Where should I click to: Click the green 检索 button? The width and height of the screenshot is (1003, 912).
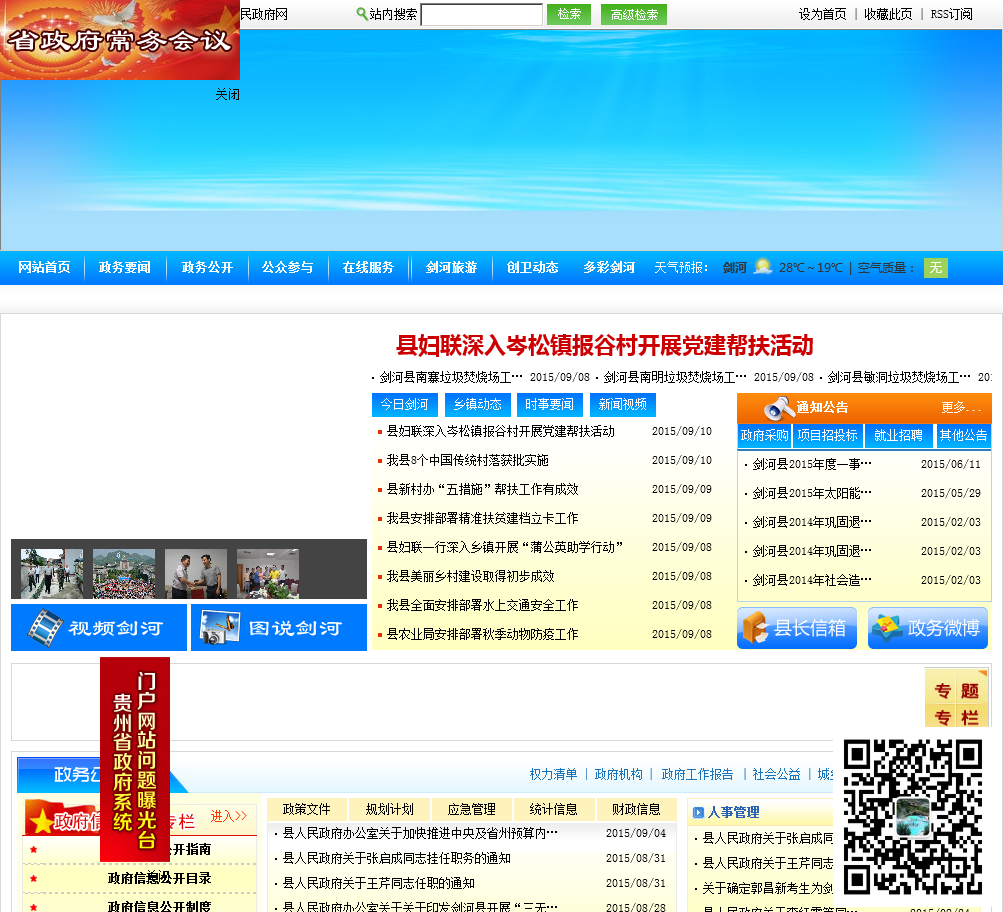pyautogui.click(x=569, y=14)
